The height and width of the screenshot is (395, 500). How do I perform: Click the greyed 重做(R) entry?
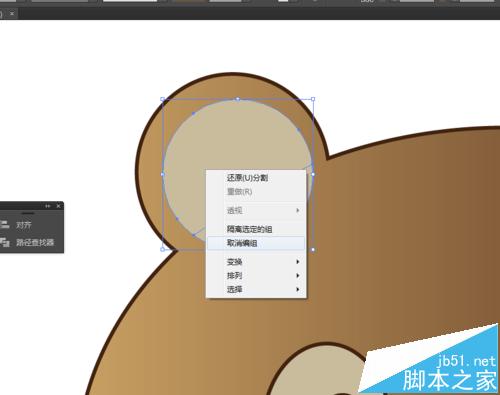[256, 192]
